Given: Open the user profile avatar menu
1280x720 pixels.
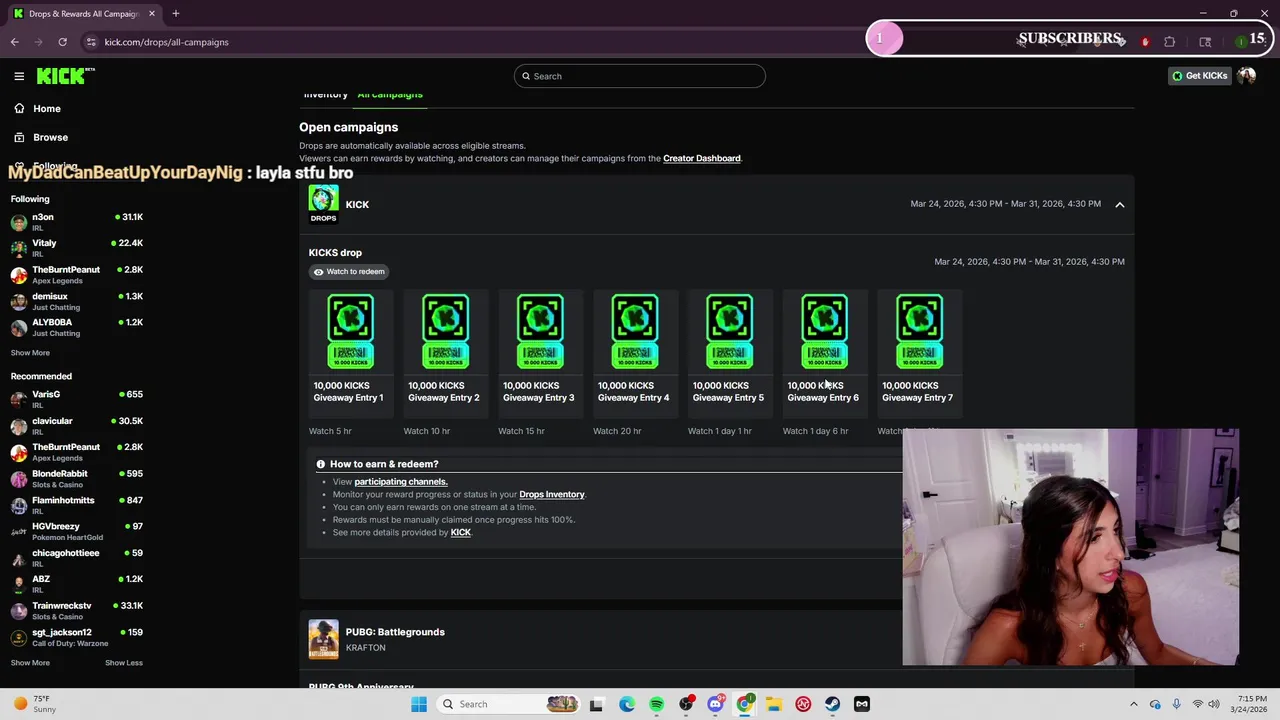Looking at the screenshot, I should point(1246,76).
